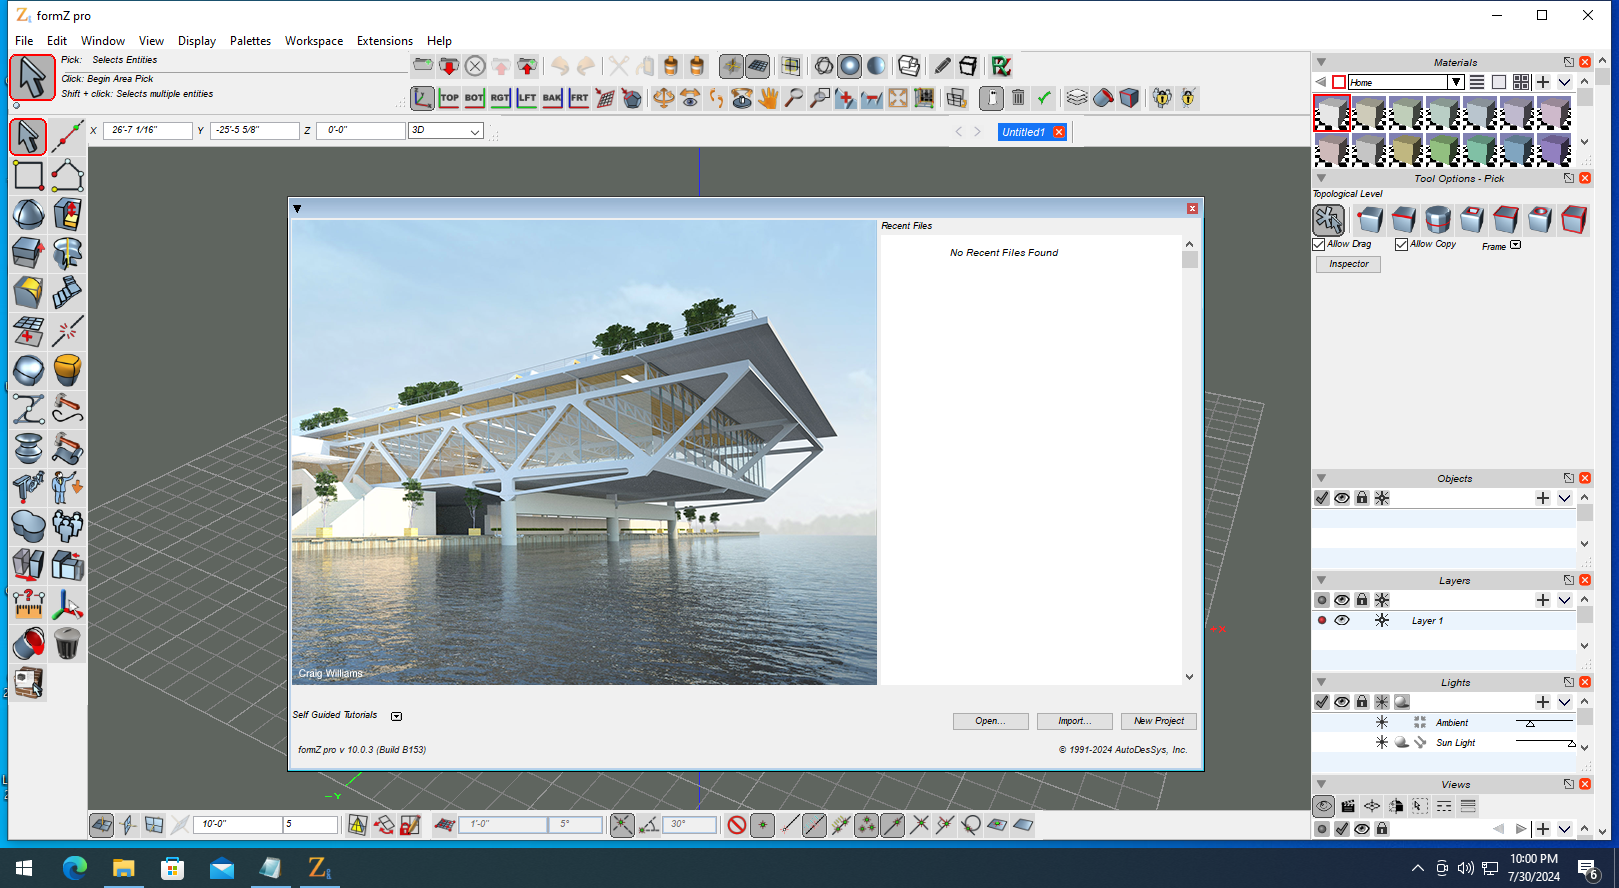Activate the hand pan tool
This screenshot has width=1619, height=888.
pyautogui.click(x=768, y=98)
